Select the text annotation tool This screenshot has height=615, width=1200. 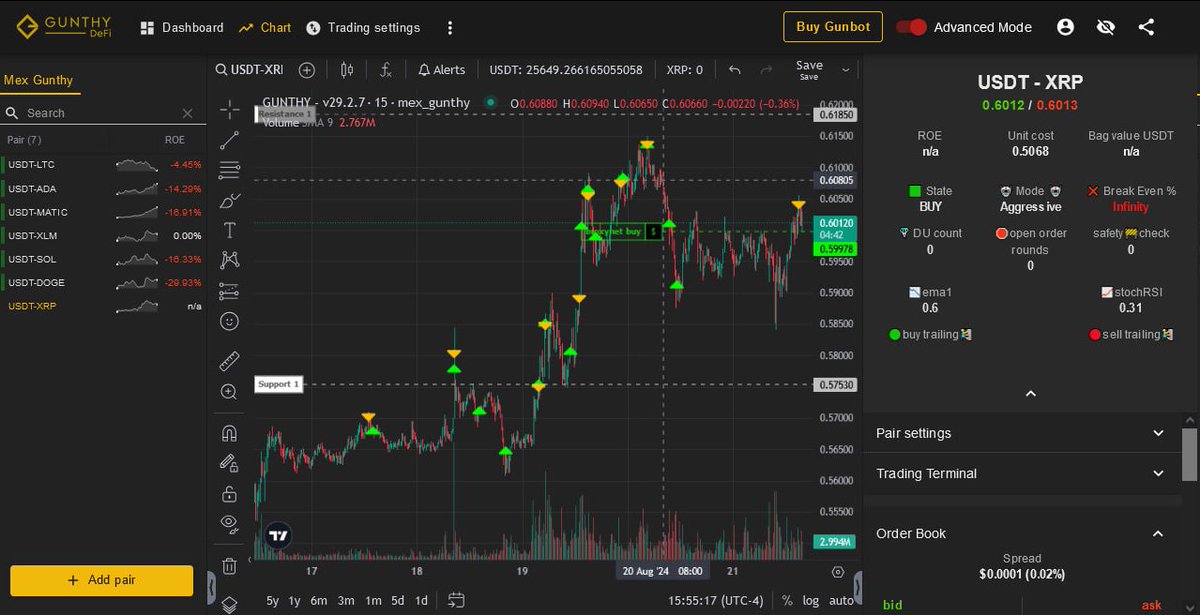tap(229, 230)
